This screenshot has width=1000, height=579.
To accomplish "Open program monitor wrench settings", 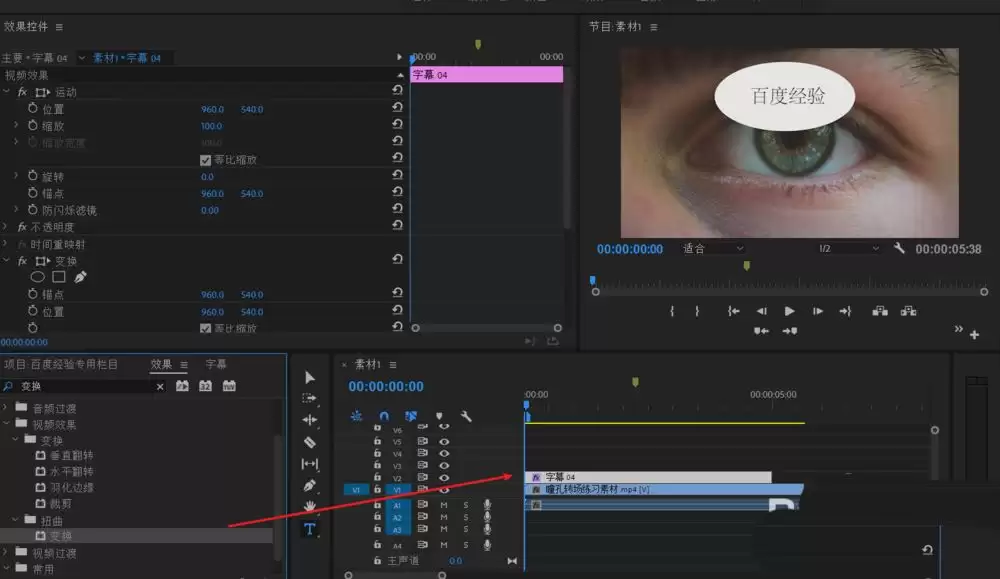I will tap(899, 248).
